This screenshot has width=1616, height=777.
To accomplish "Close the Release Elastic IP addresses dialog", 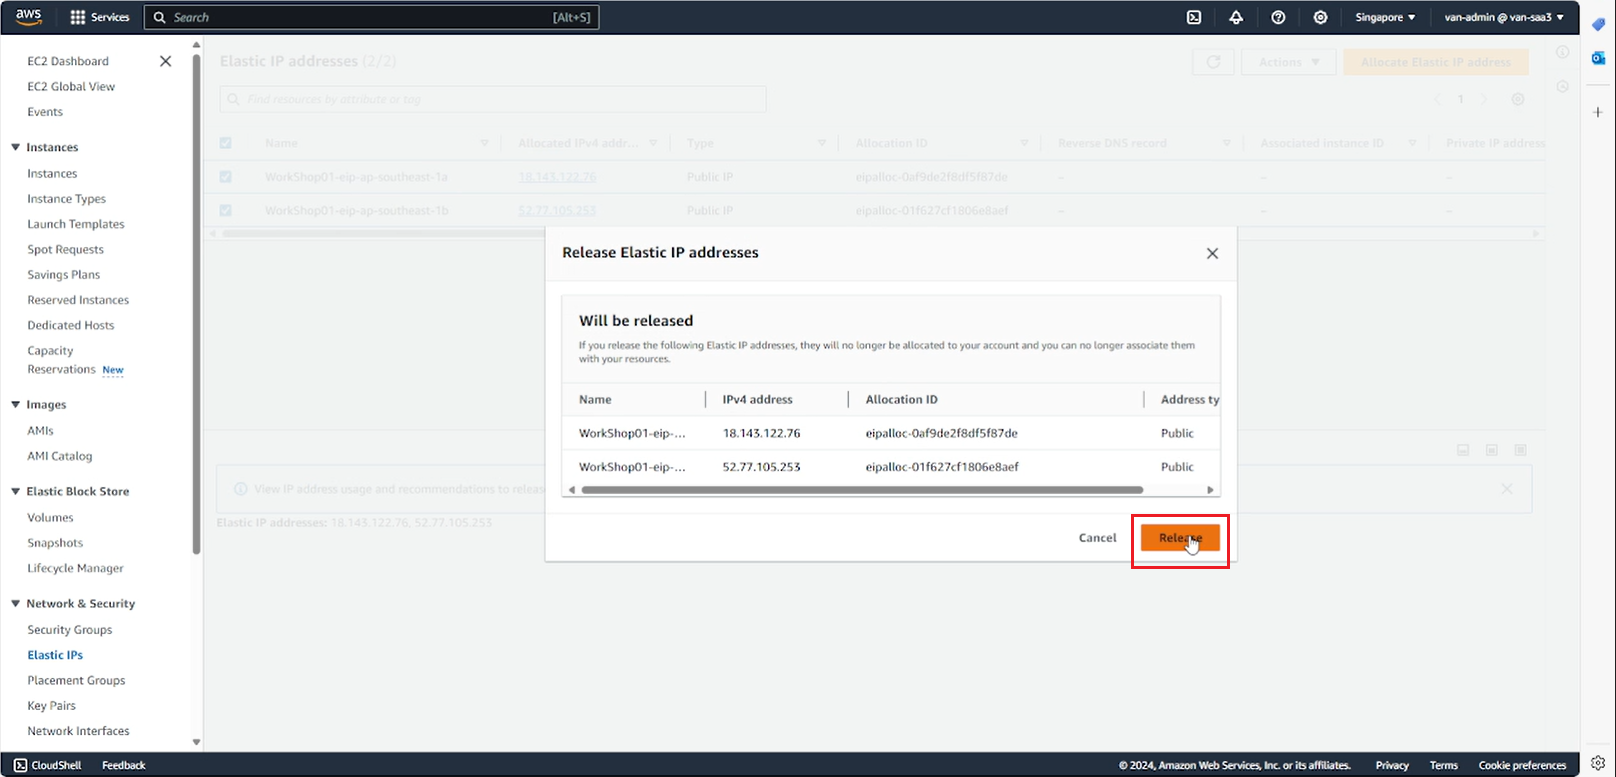I will 1212,253.
